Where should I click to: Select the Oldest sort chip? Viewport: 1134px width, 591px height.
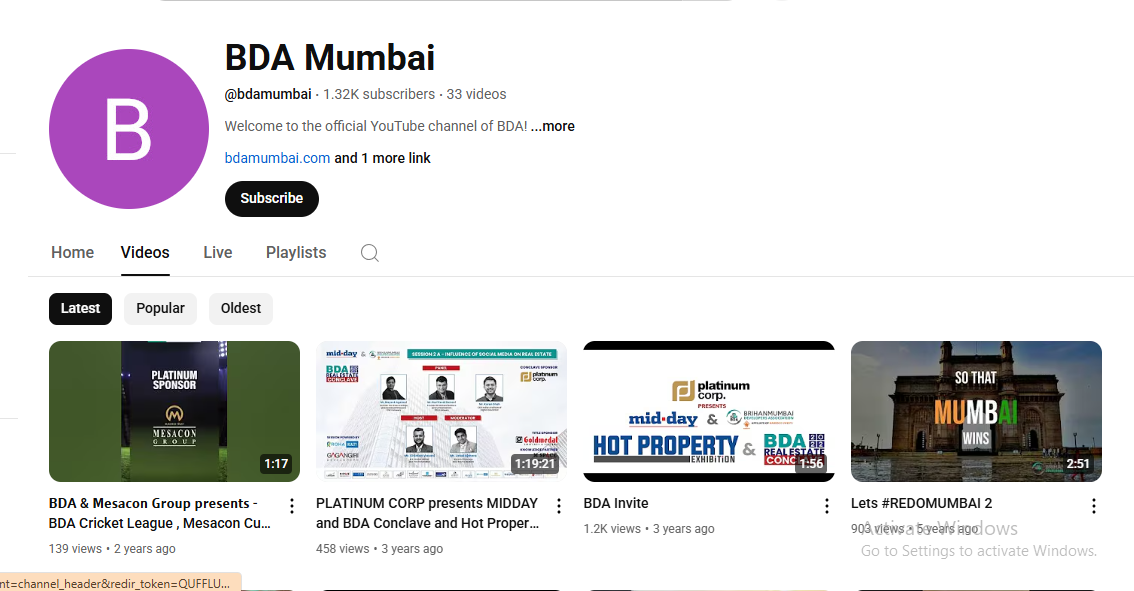click(x=241, y=309)
